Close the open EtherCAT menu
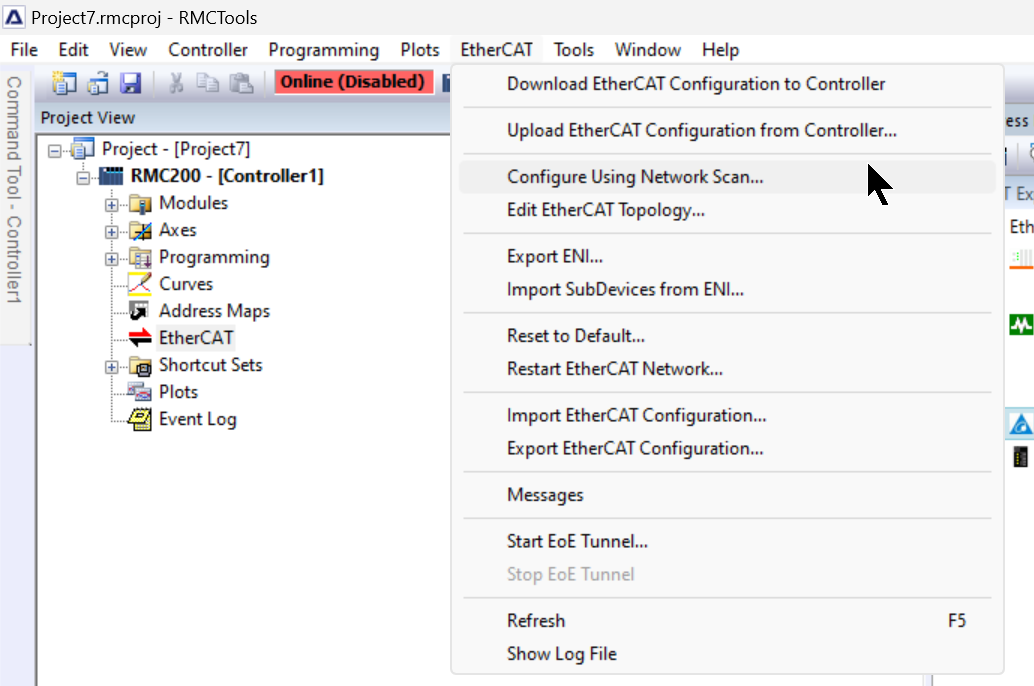1034x686 pixels. coord(497,50)
